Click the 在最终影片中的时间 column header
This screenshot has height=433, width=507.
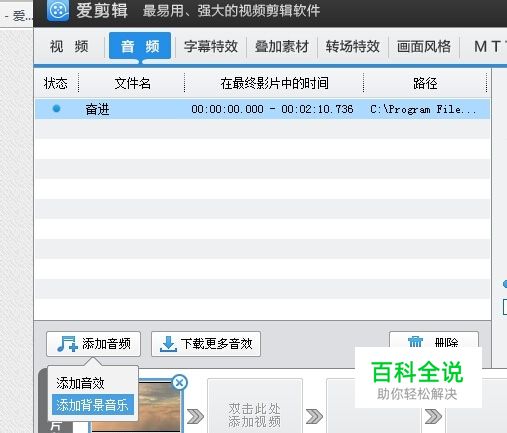[x=274, y=83]
